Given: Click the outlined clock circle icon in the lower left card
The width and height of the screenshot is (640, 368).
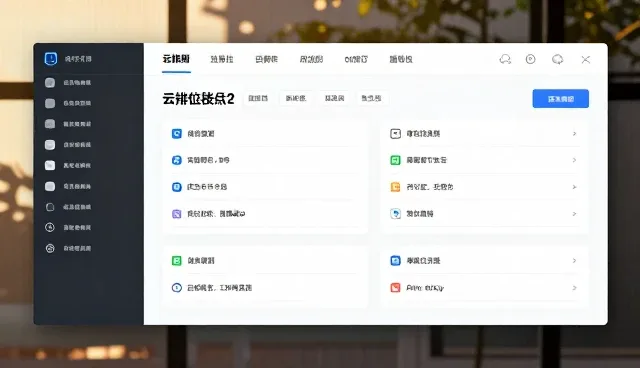Looking at the screenshot, I should [x=176, y=288].
